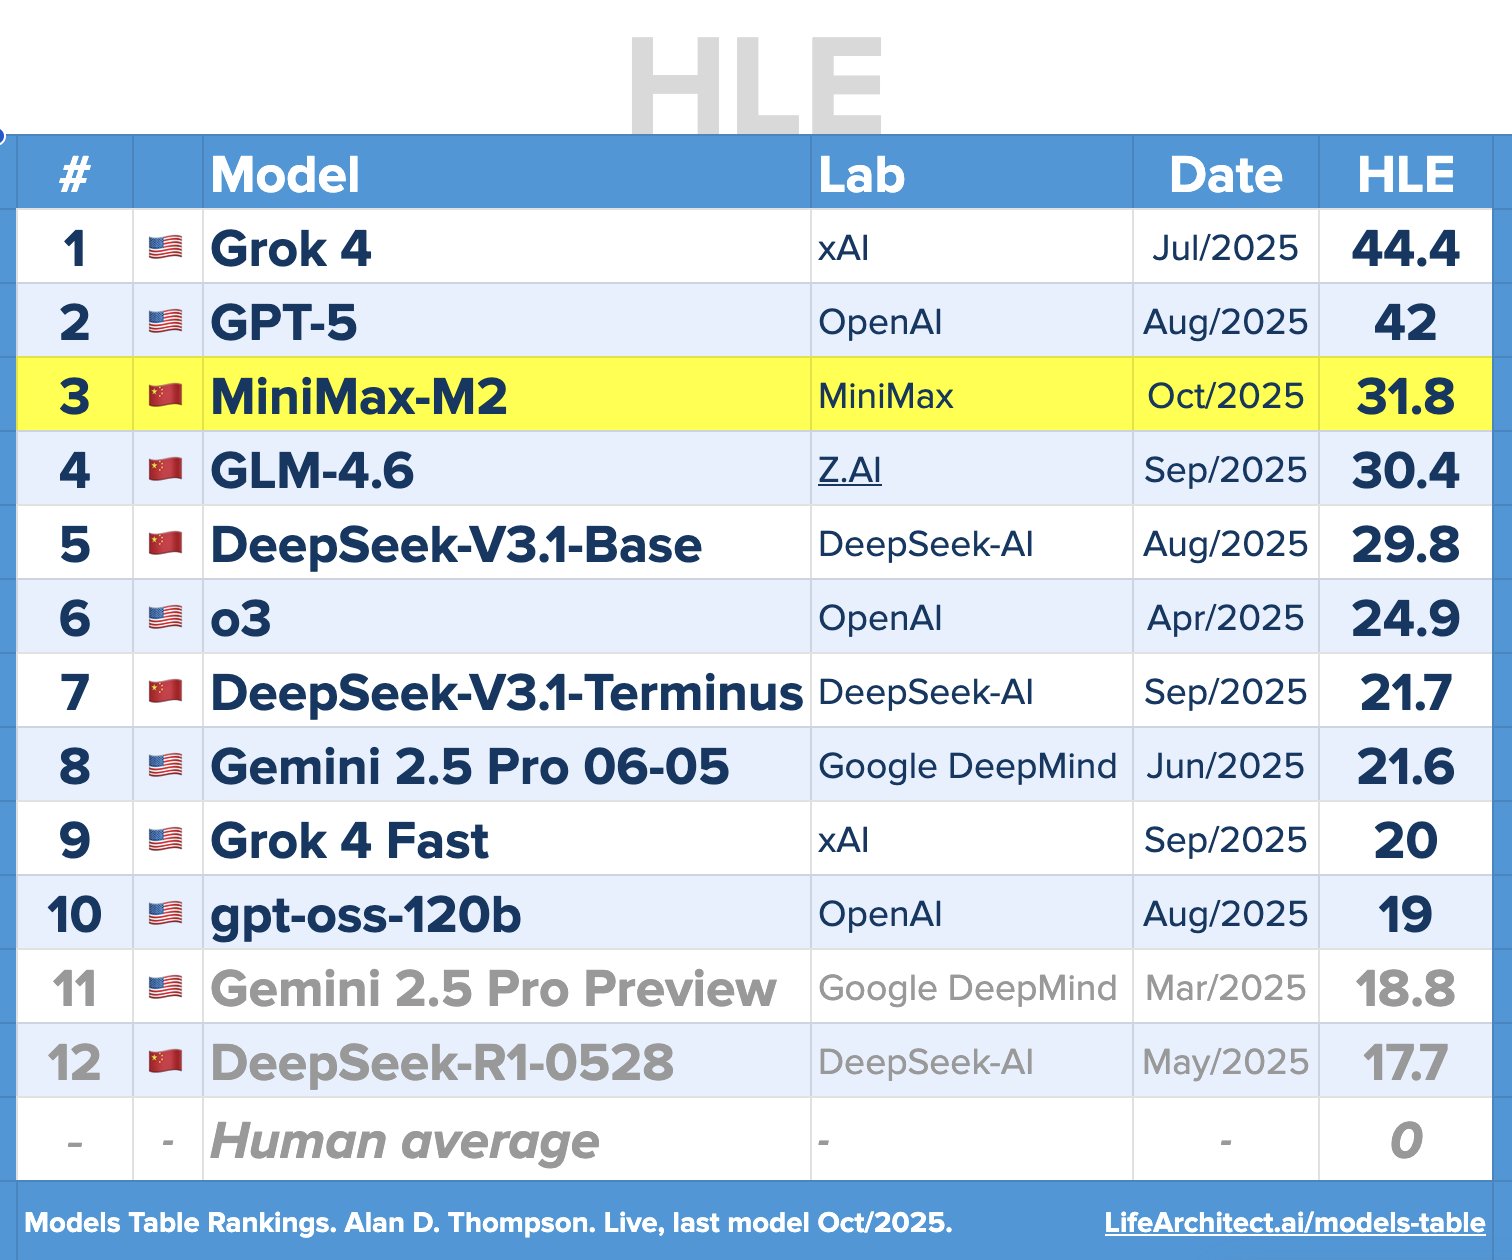Image resolution: width=1512 pixels, height=1260 pixels.
Task: Click the Lab column header
Action: pyautogui.click(x=861, y=175)
